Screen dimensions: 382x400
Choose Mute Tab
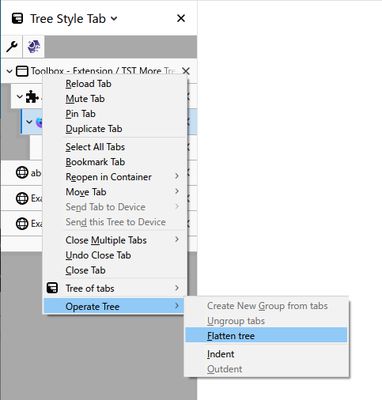[x=115, y=99]
